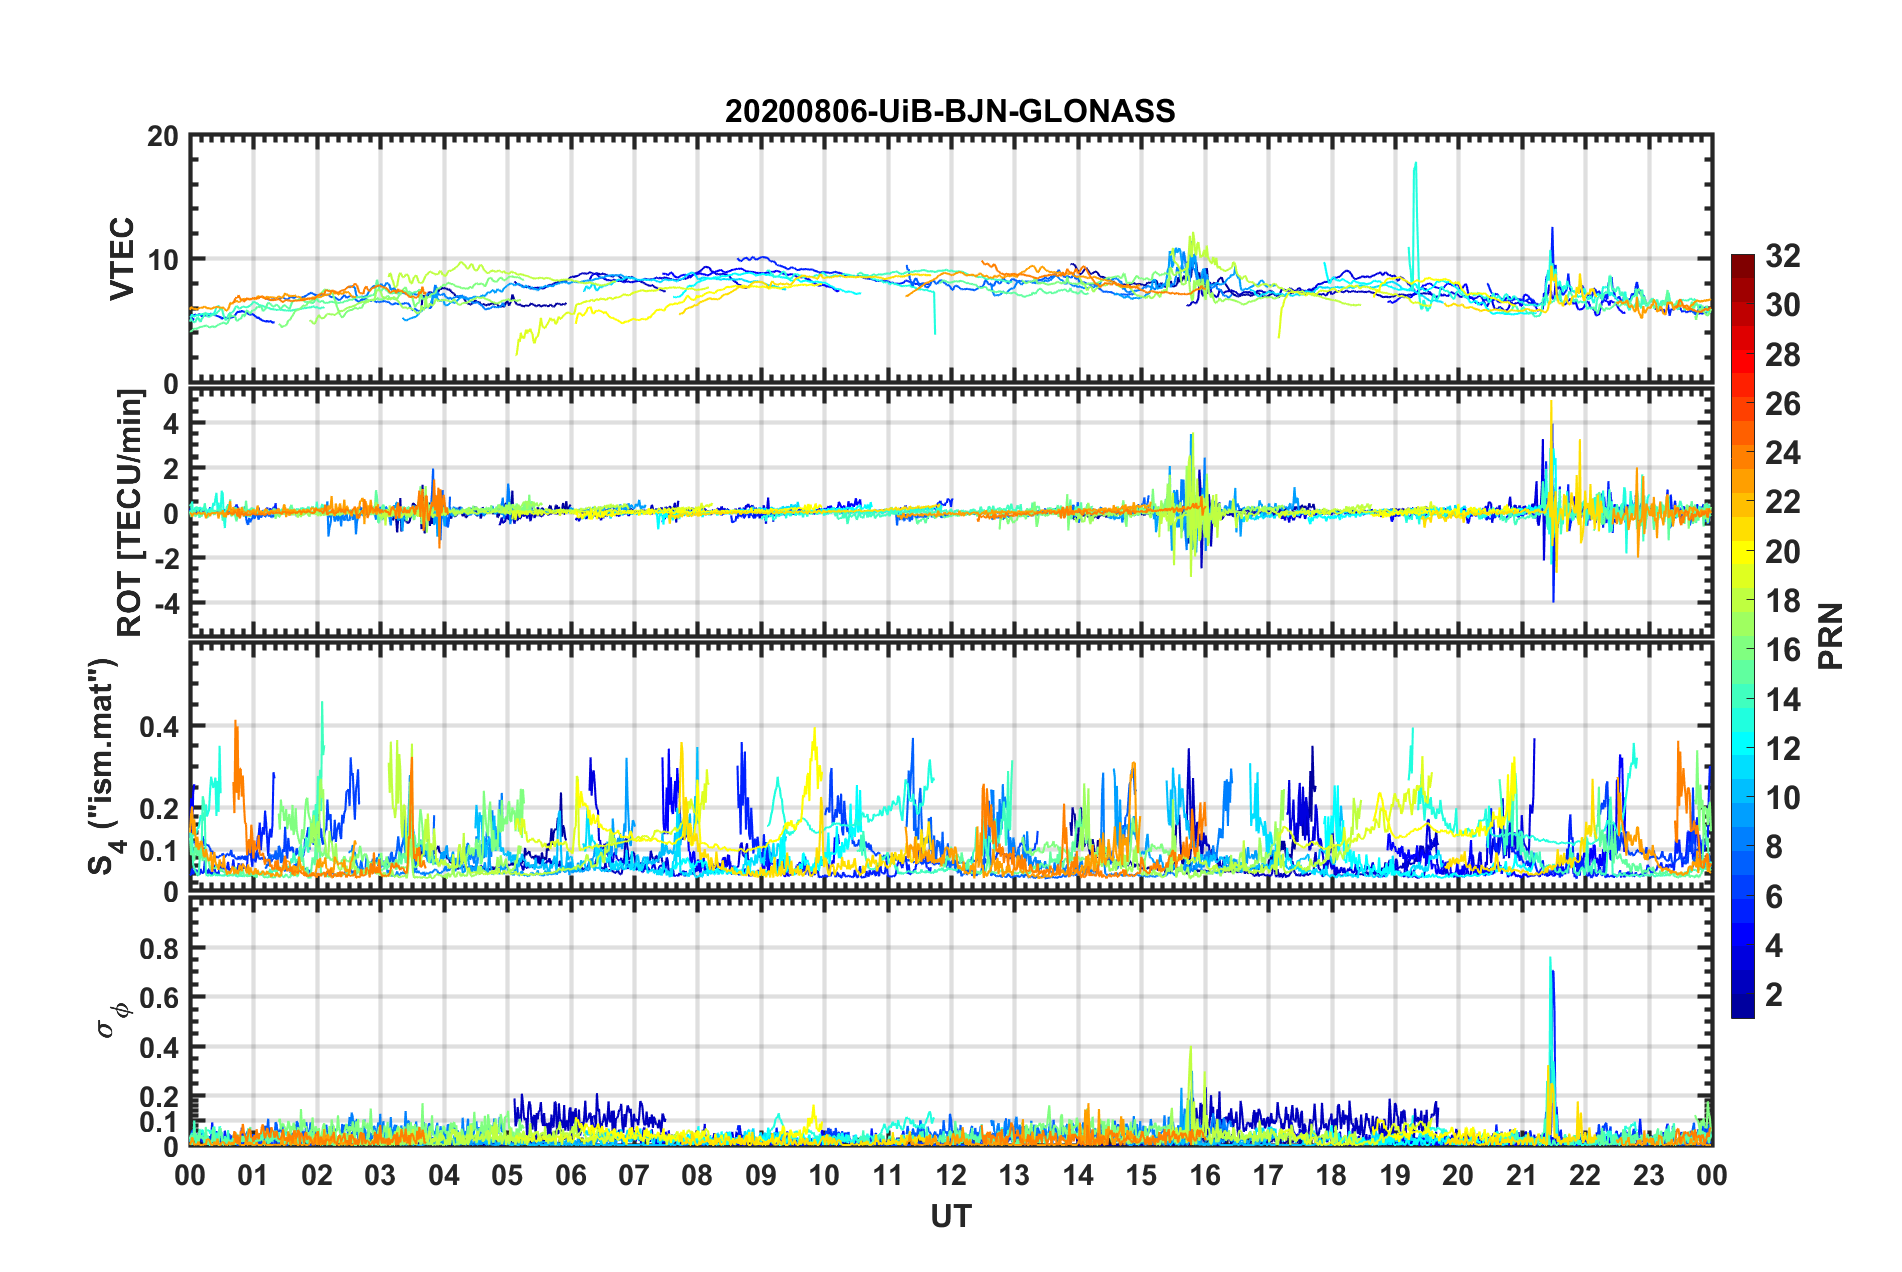
Task: Click the ROT [TECU/min] axis label
Action: [130, 513]
